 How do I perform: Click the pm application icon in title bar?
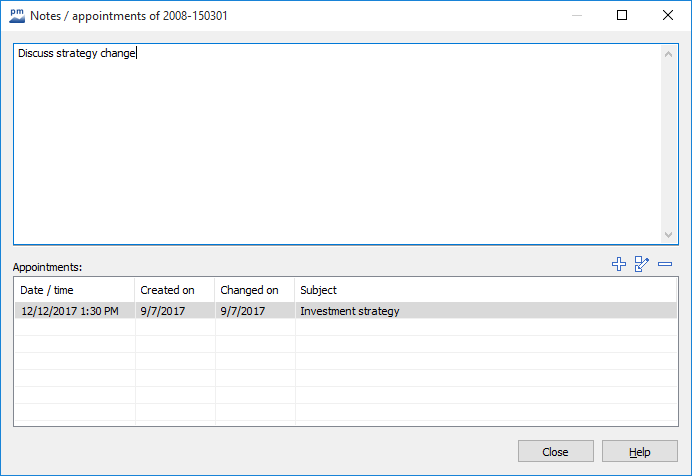coord(15,15)
